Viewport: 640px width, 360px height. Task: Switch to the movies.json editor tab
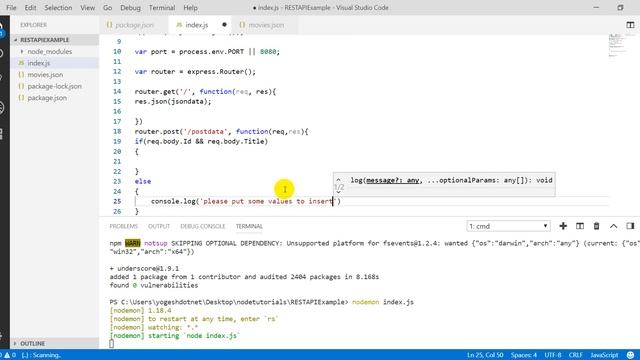266,25
